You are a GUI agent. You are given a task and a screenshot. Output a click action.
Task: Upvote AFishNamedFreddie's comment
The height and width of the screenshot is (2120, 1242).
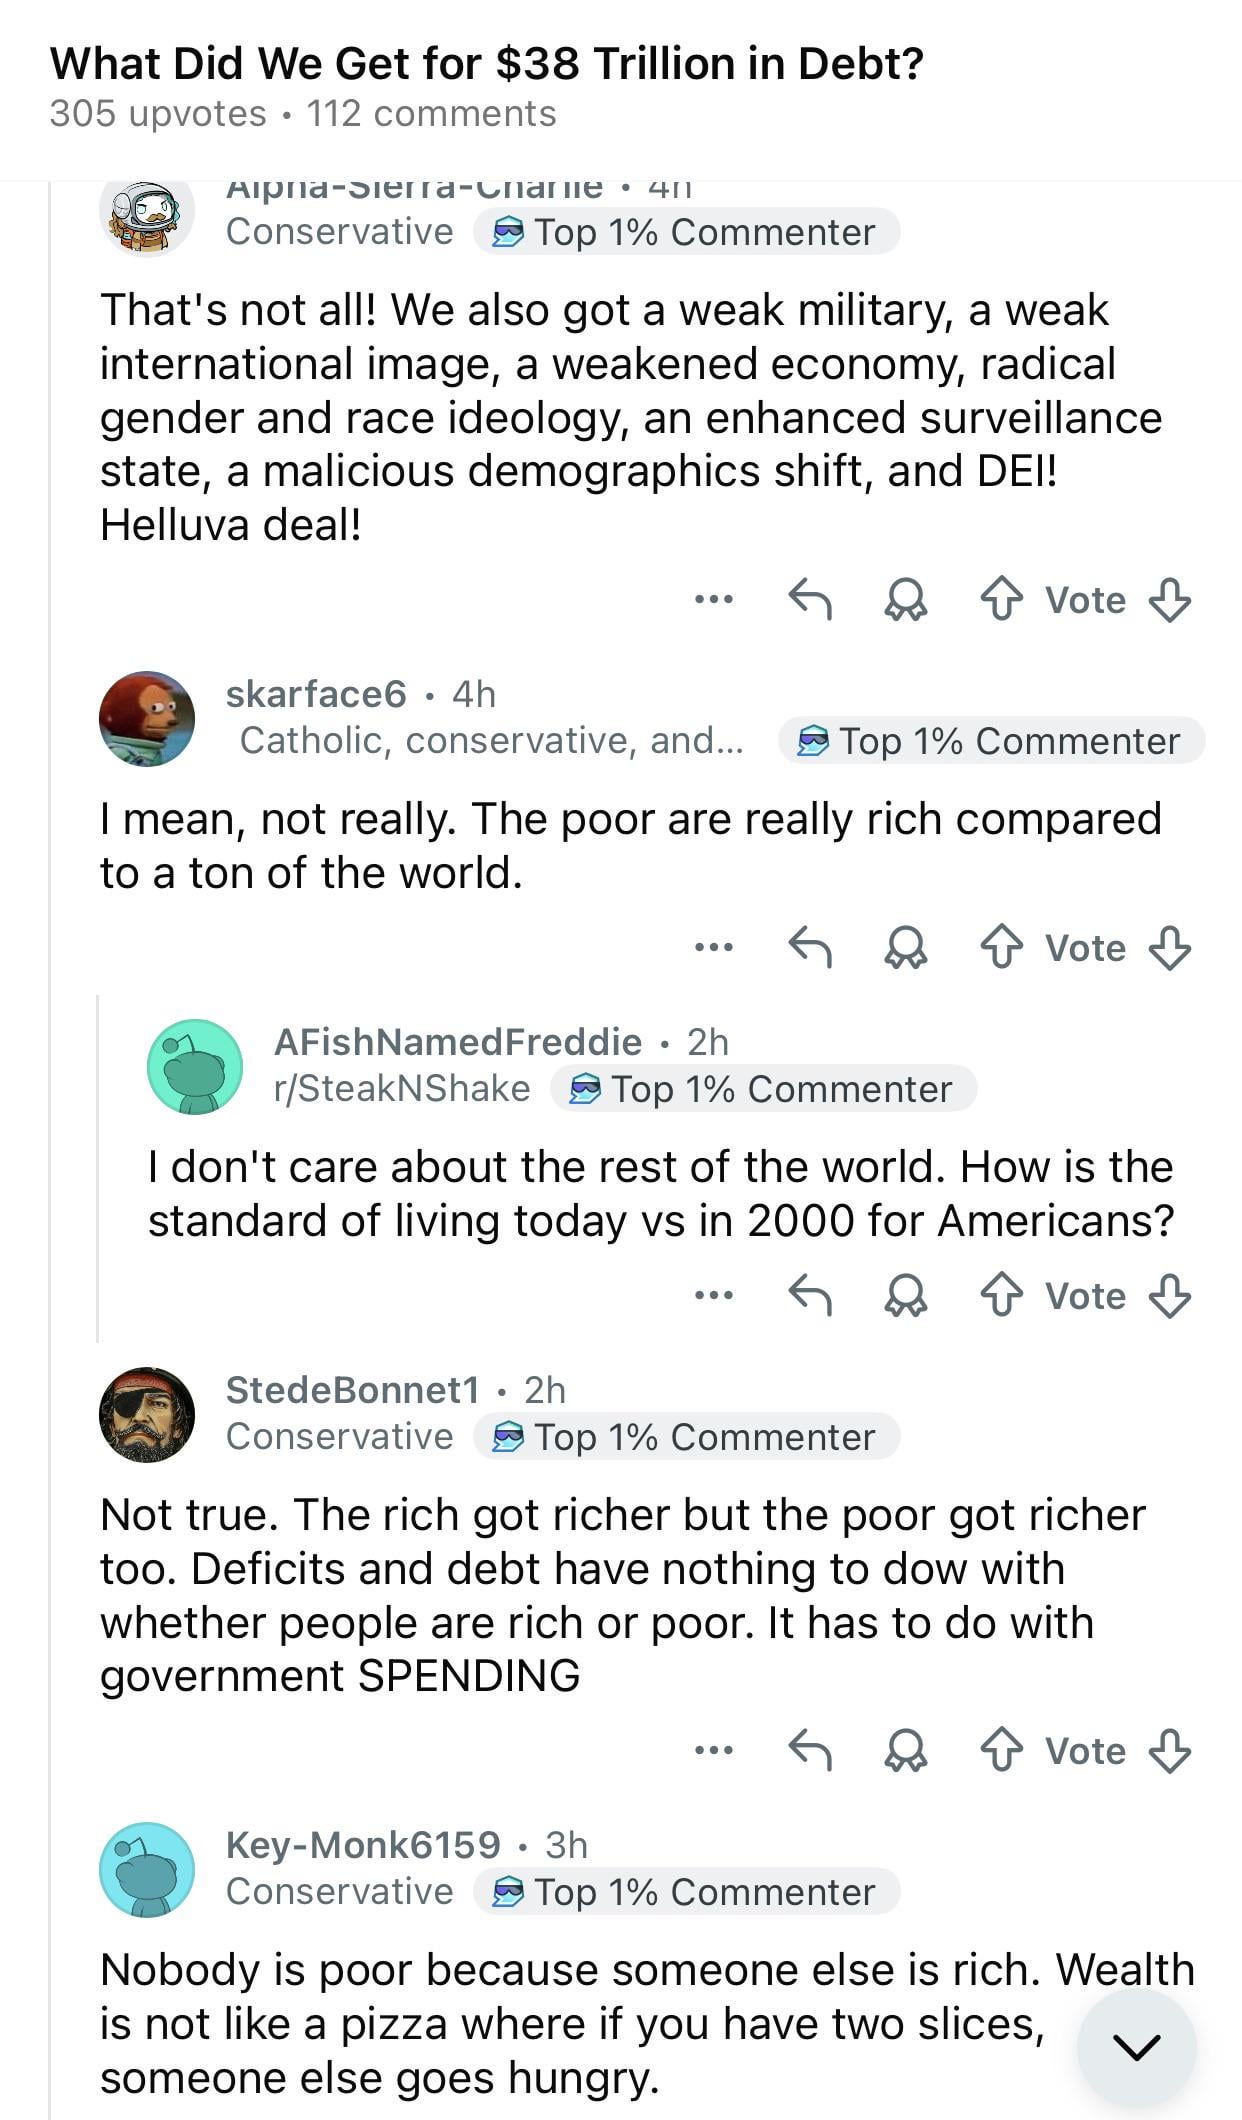[x=1001, y=1295]
